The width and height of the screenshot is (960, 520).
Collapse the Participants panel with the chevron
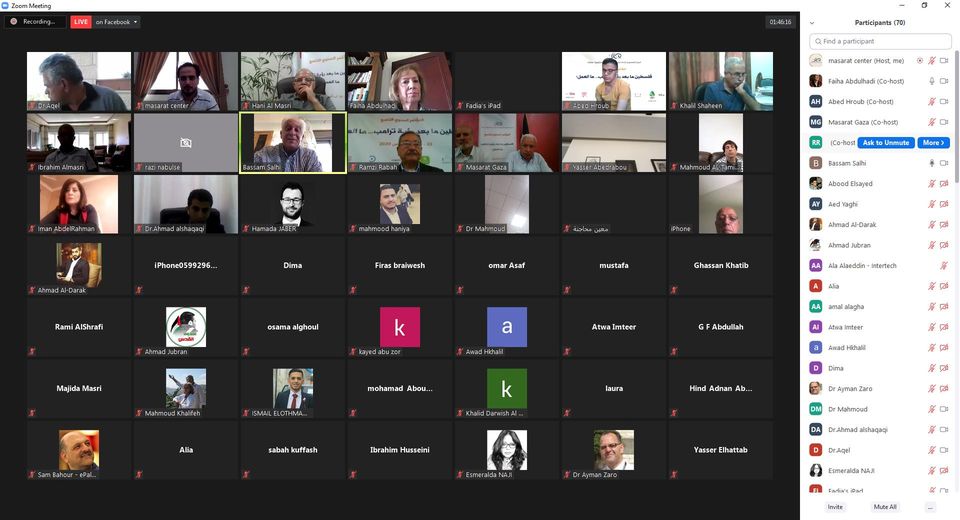(x=812, y=23)
